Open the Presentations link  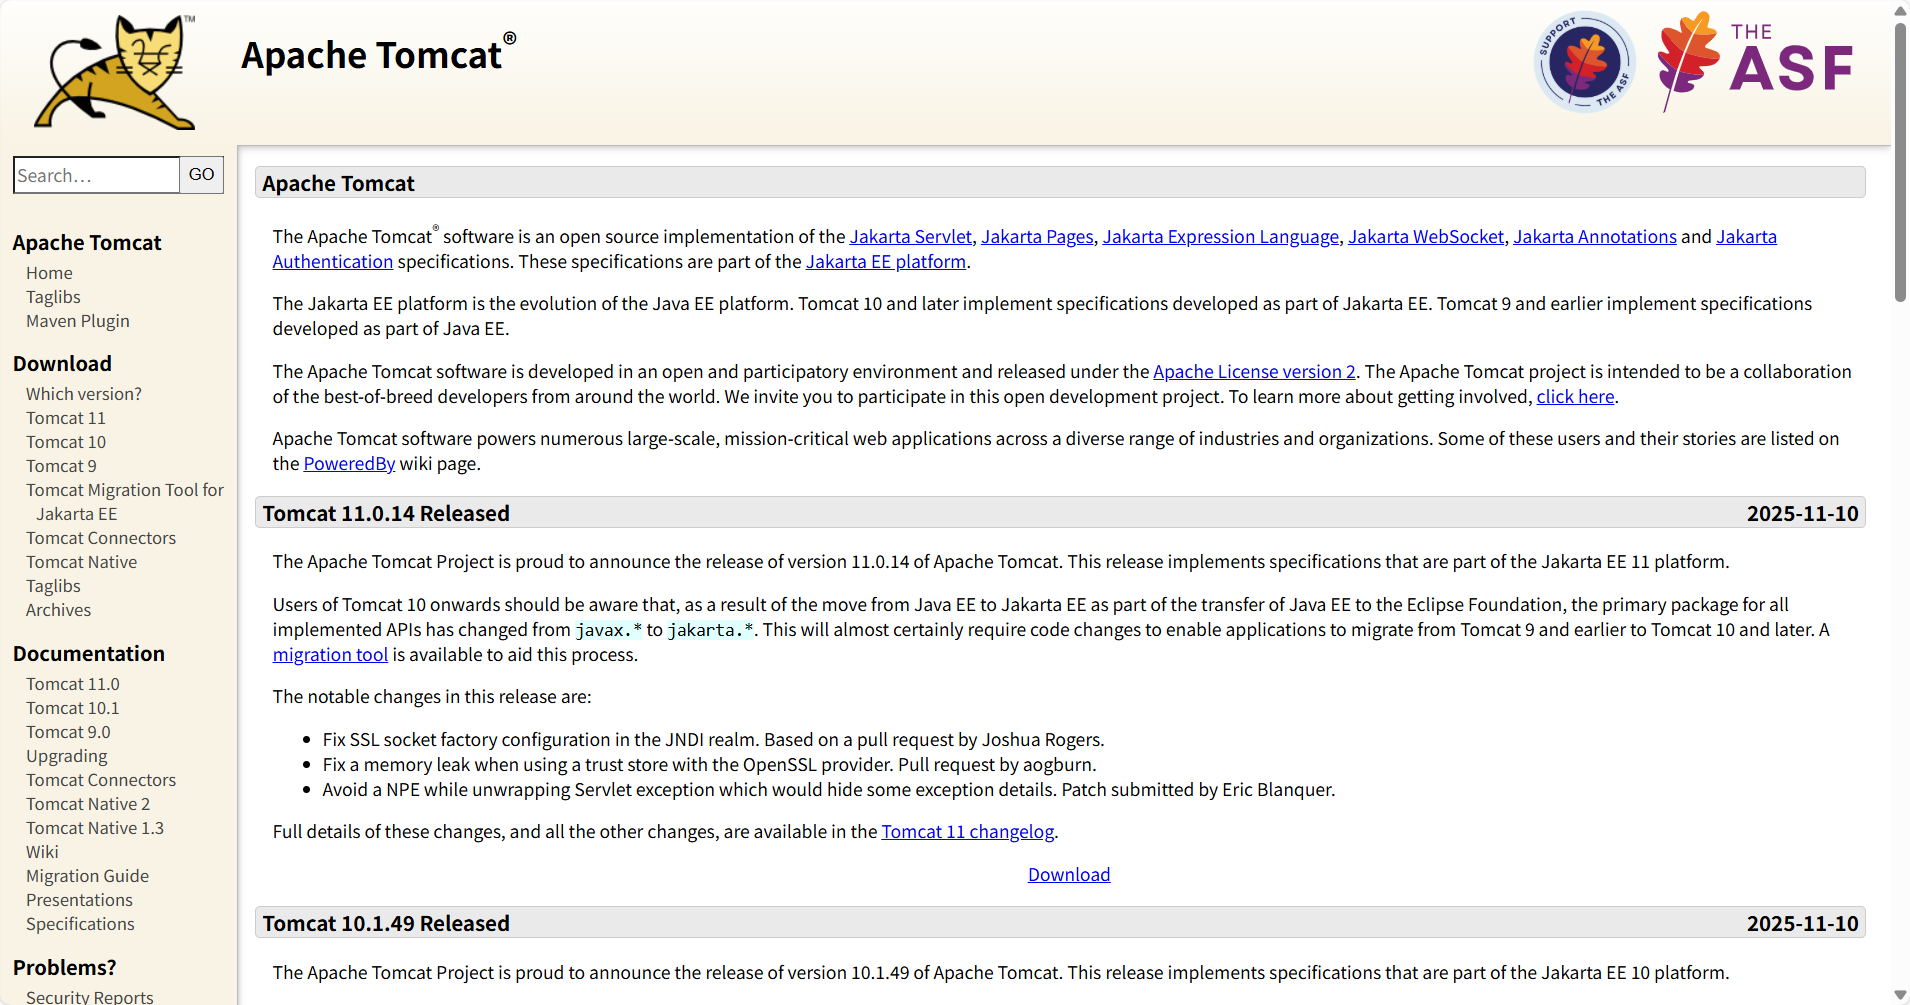point(79,900)
